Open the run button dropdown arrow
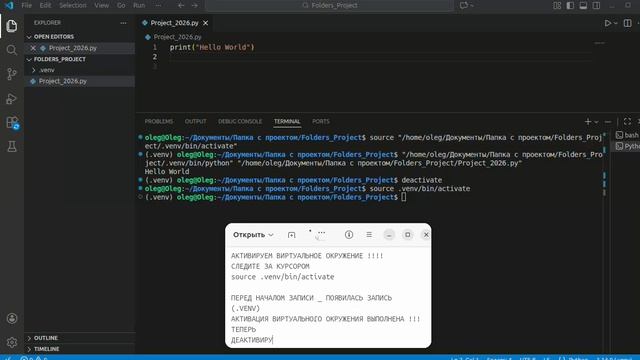The height and width of the screenshot is (360, 640). click(x=616, y=23)
